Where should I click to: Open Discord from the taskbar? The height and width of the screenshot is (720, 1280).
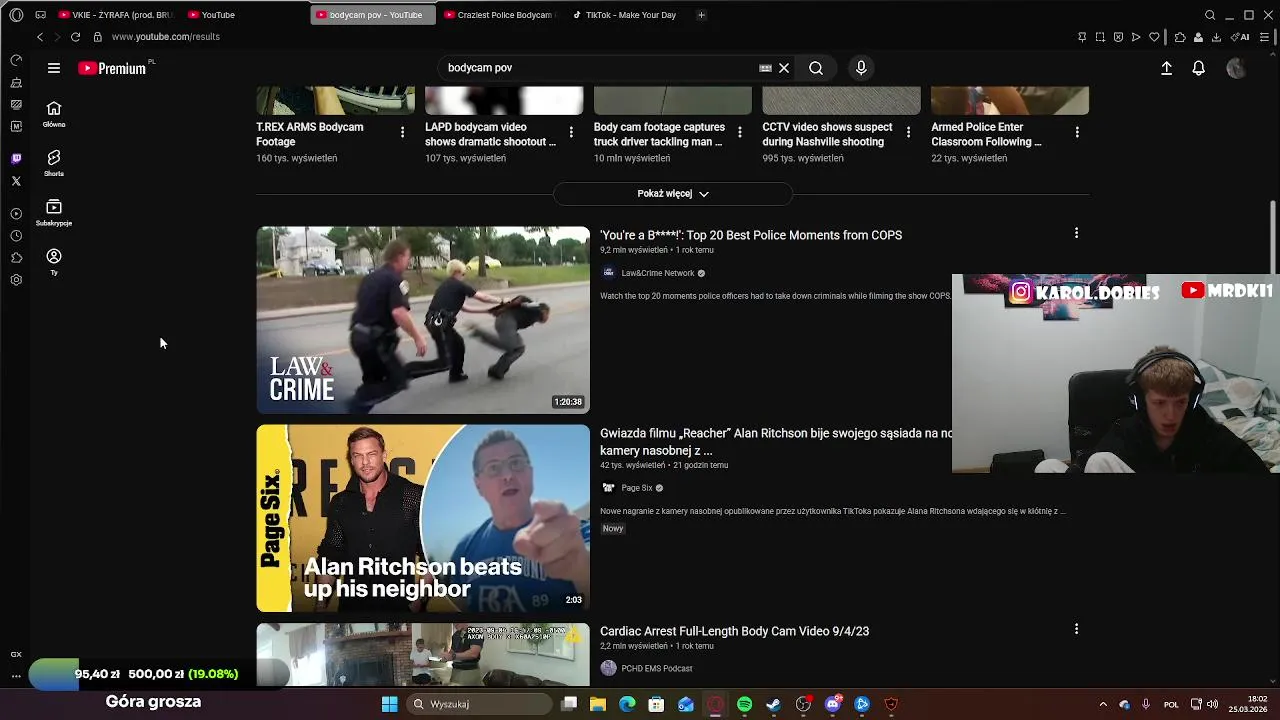click(833, 704)
